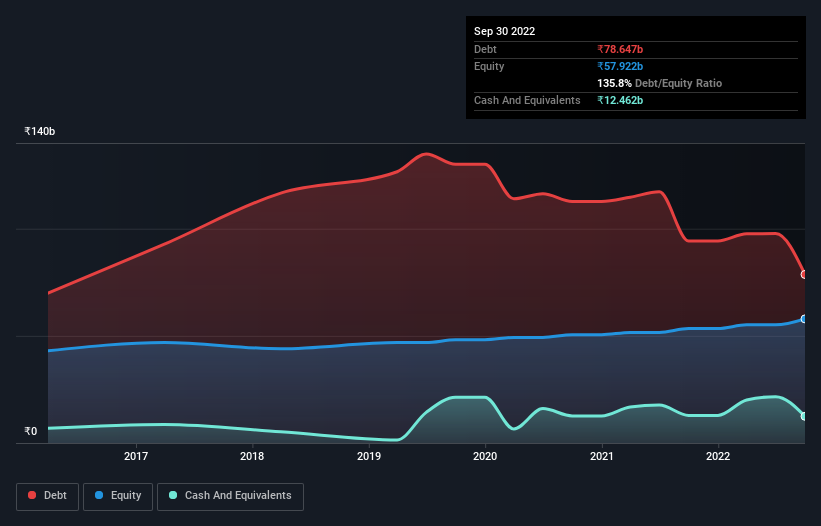Click the teal Cash legend dot
This screenshot has height=526, width=821.
(173, 495)
